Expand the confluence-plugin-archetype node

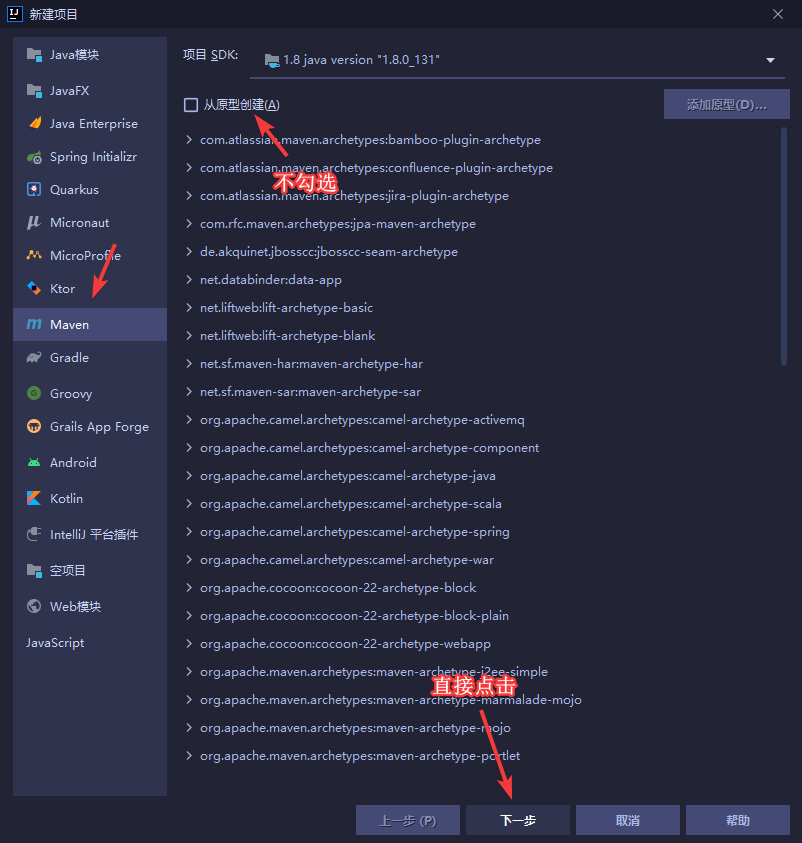point(189,168)
